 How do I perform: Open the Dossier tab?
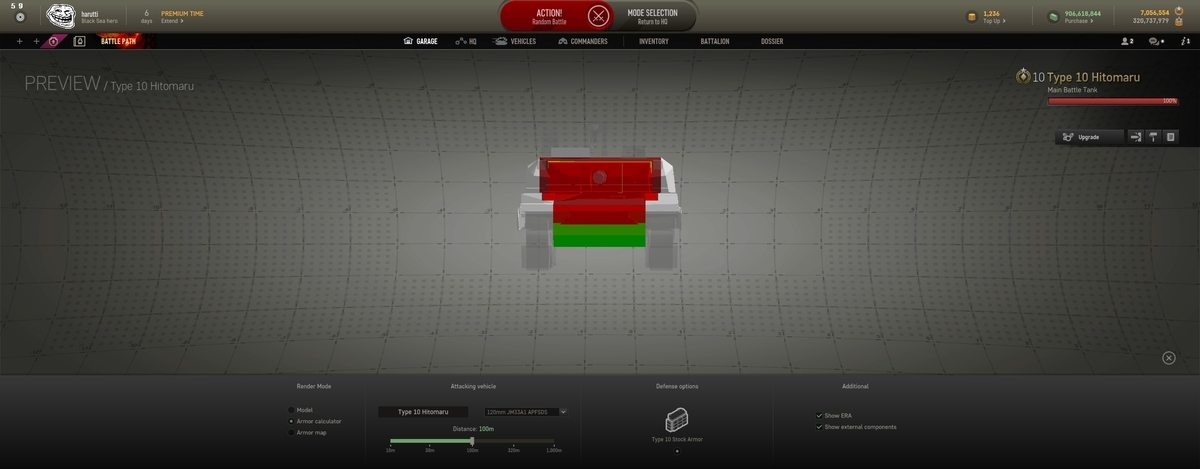point(772,42)
